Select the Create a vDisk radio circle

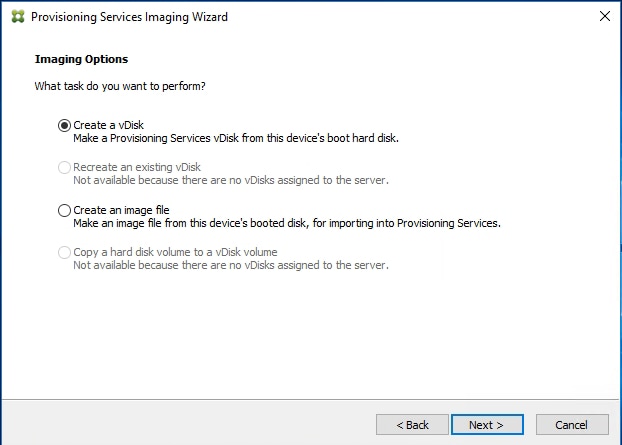[x=65, y=125]
